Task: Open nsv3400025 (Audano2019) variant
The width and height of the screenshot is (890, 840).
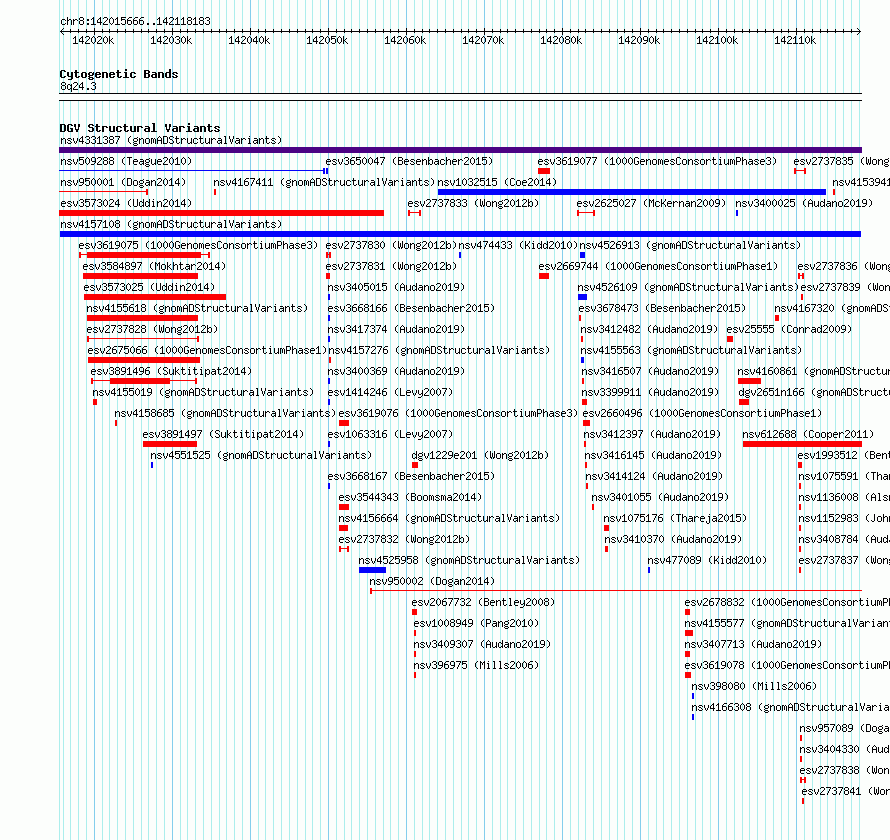Action: (x=804, y=203)
